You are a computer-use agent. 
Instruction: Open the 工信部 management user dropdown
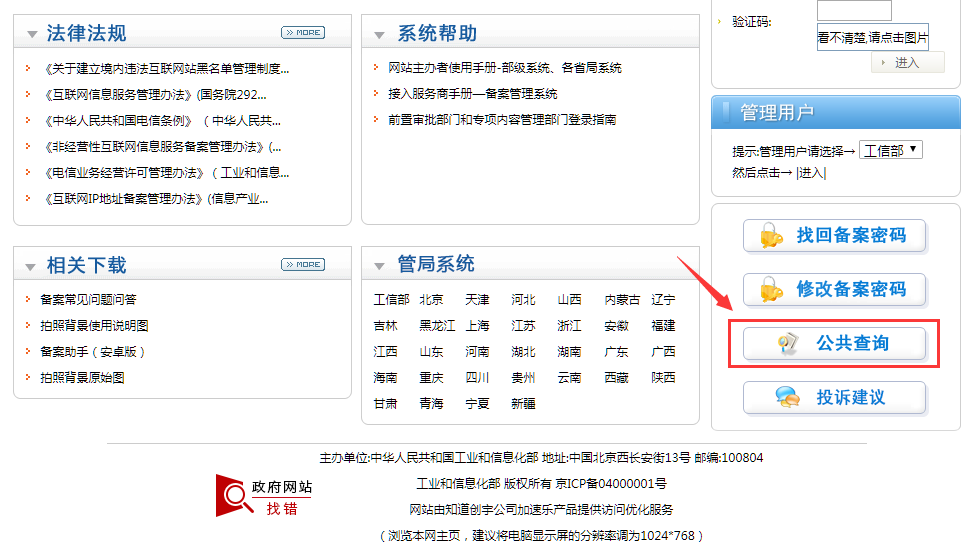click(x=890, y=151)
